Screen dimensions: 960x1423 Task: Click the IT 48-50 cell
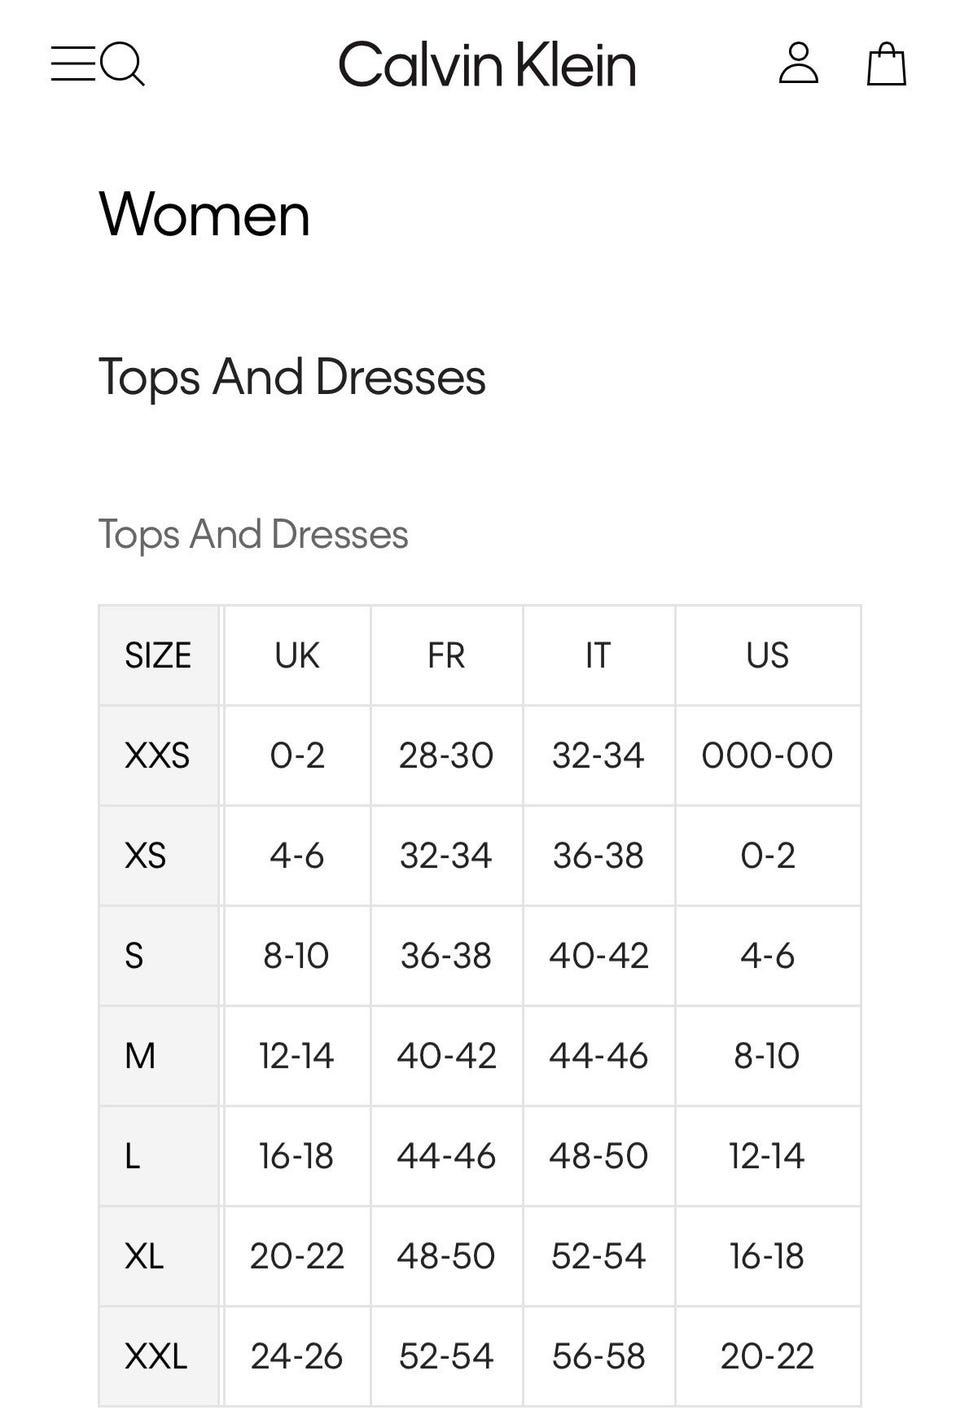[598, 1156]
